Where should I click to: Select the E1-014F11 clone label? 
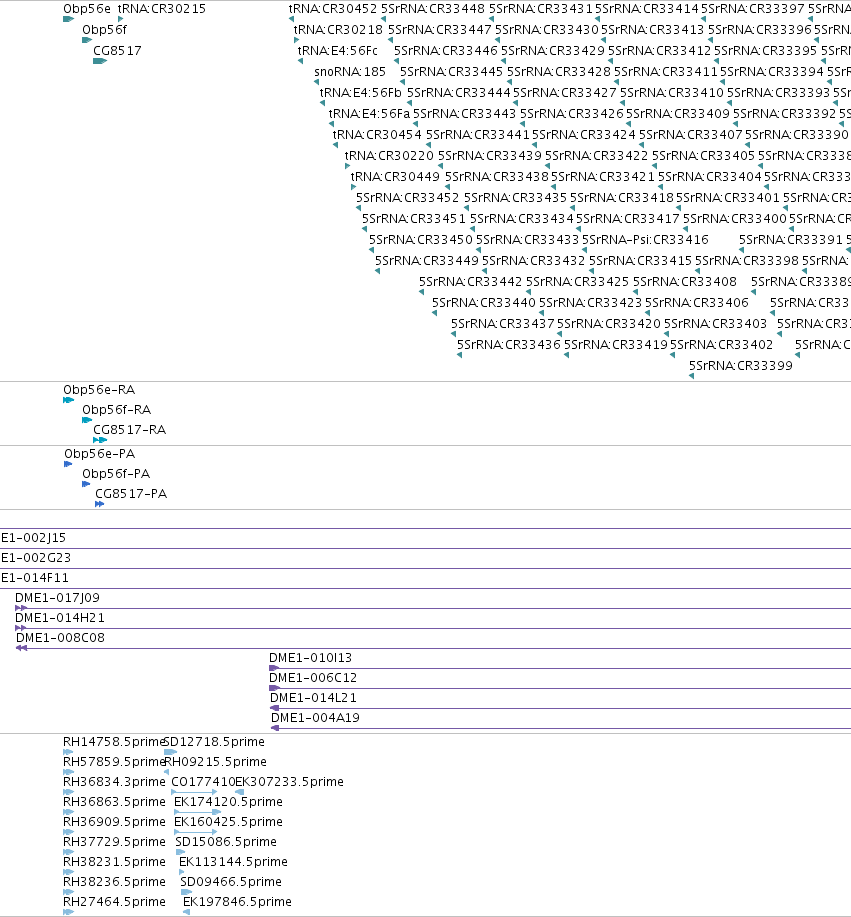click(x=35, y=578)
